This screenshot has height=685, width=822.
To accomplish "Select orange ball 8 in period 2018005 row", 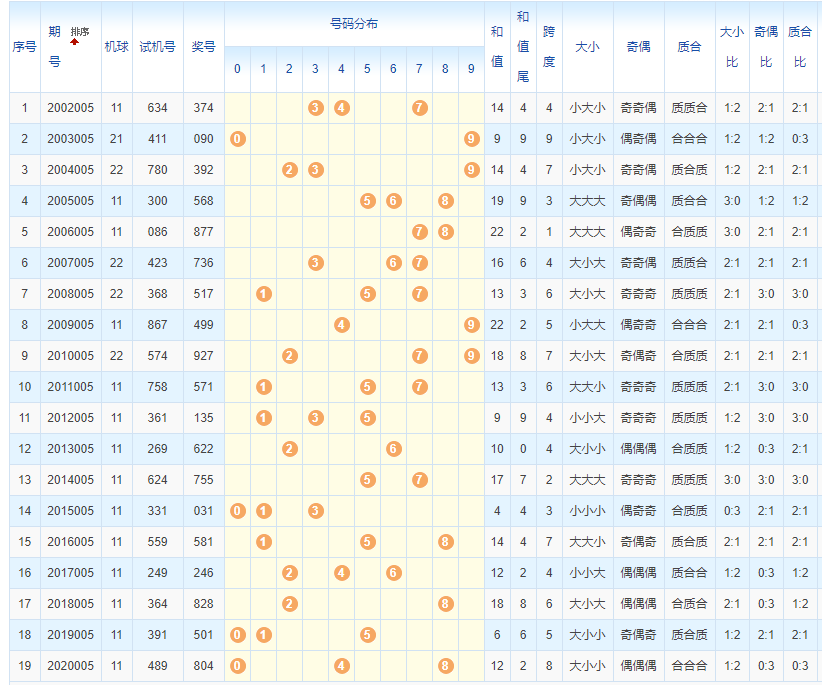I will pyautogui.click(x=445, y=604).
